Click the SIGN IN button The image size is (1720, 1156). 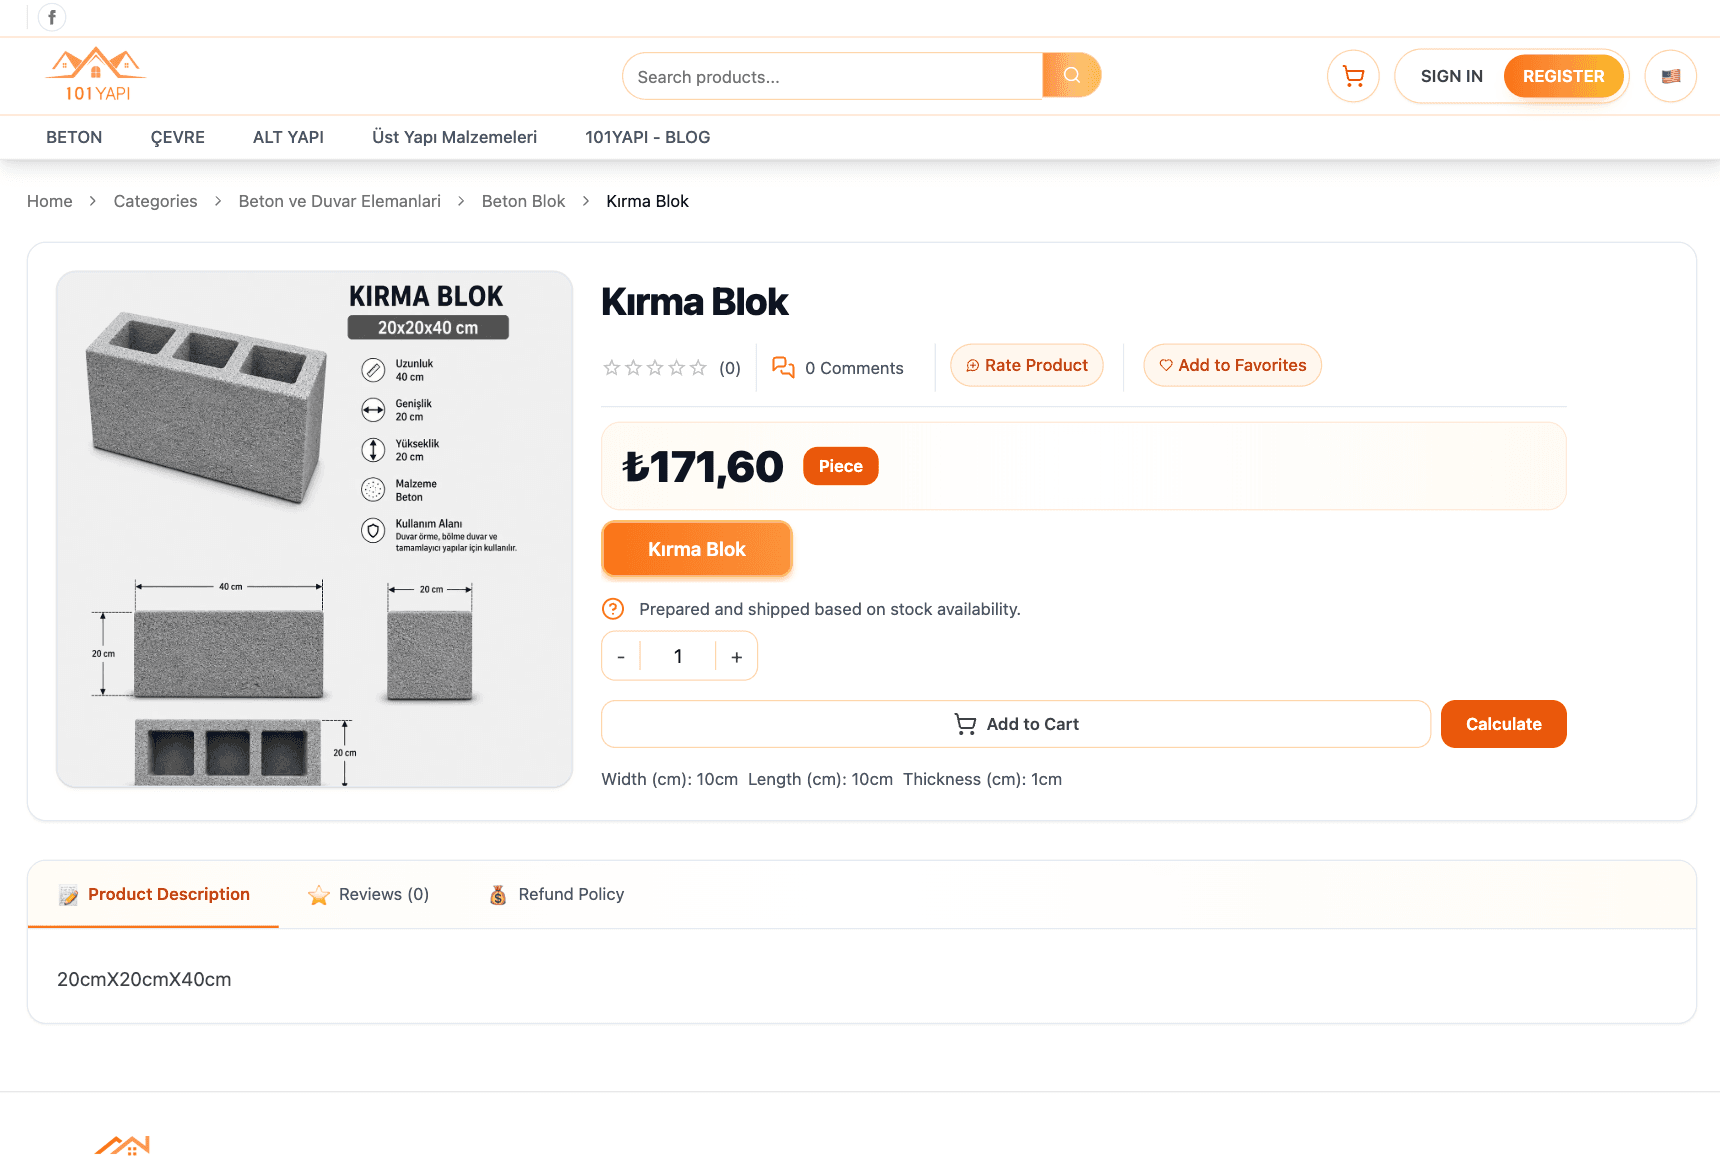1451,76
